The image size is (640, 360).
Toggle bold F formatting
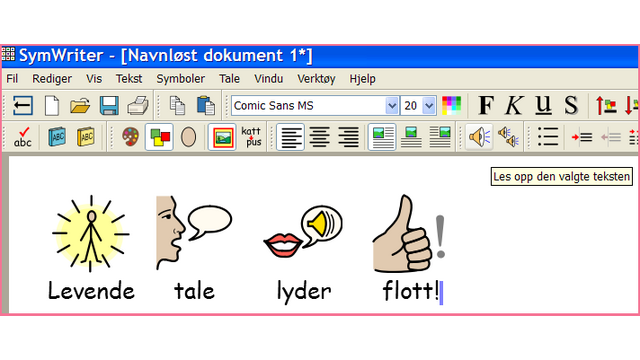(486, 106)
